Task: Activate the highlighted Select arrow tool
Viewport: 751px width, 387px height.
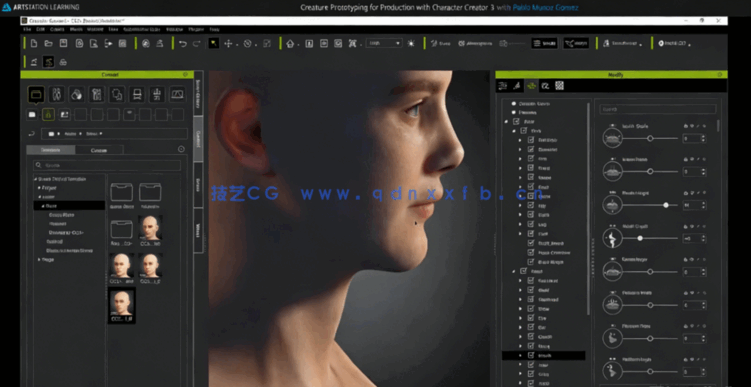Action: pyautogui.click(x=214, y=44)
